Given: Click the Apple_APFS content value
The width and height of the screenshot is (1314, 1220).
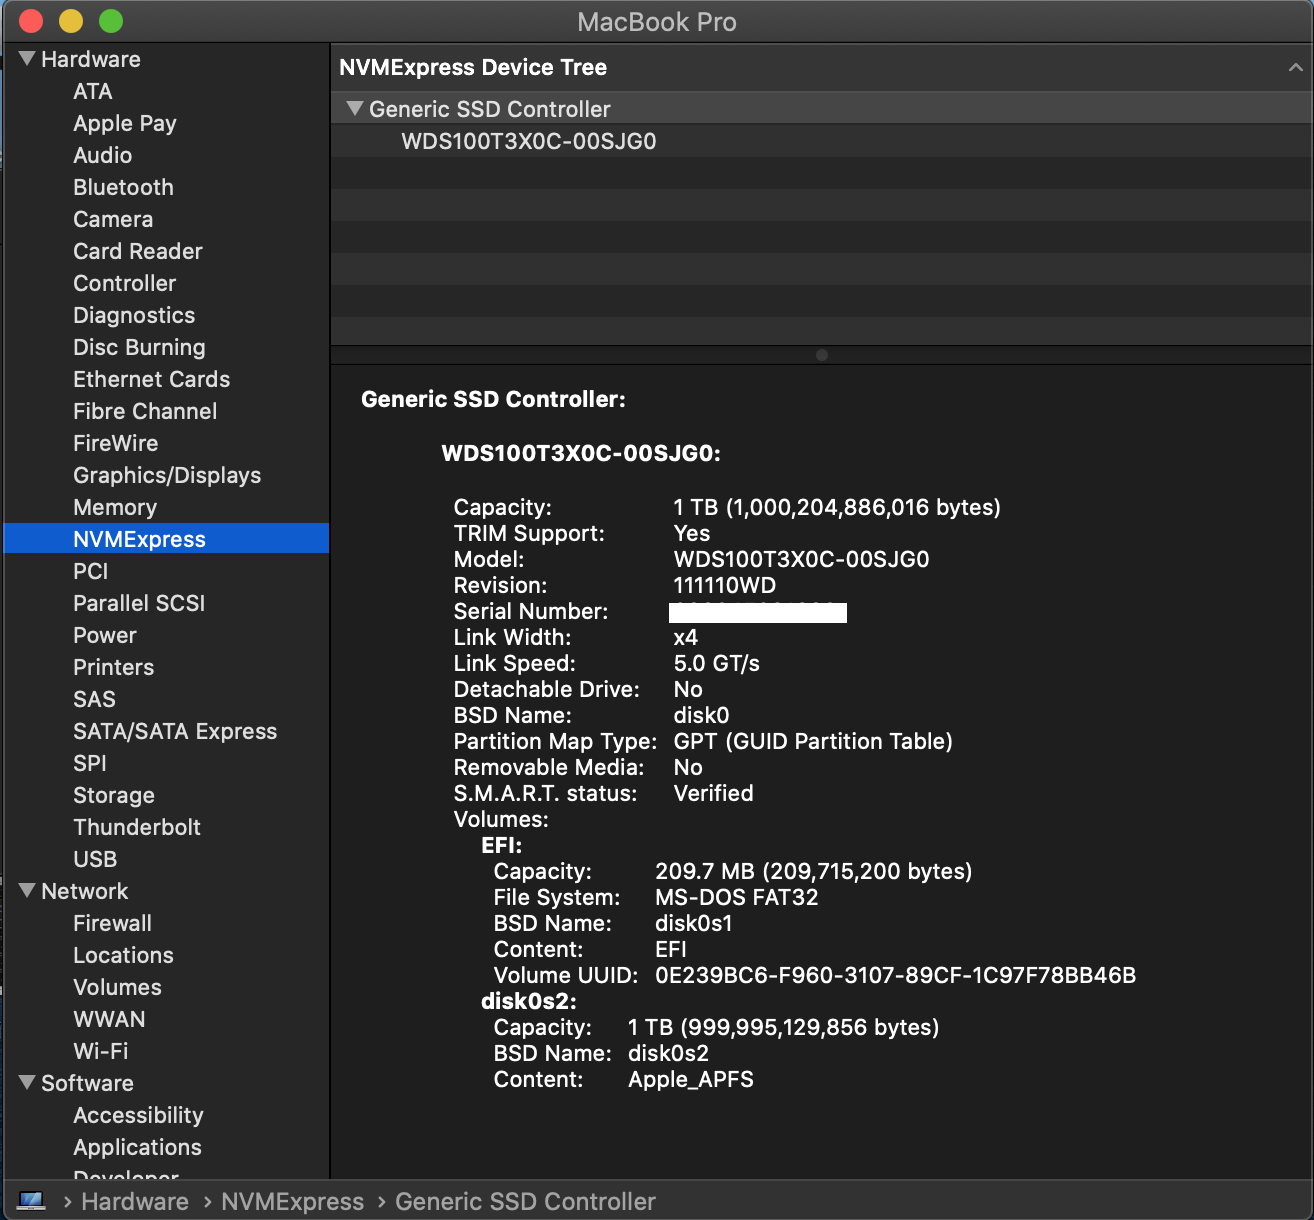Looking at the screenshot, I should tap(691, 1079).
